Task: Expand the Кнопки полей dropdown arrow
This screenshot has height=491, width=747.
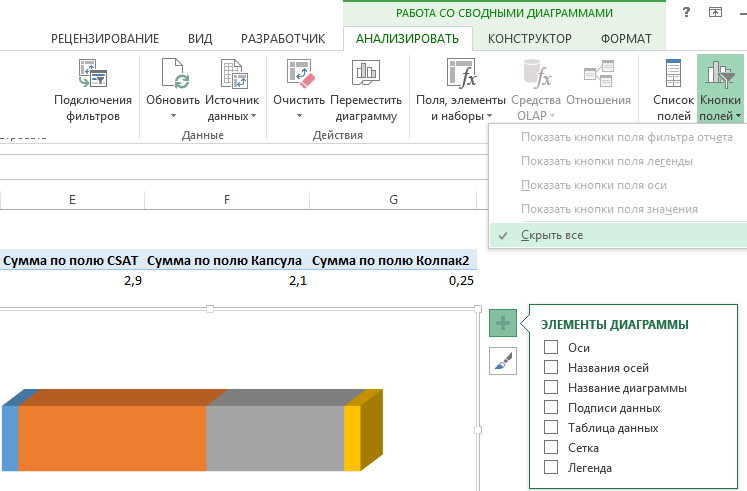Action: pyautogui.click(x=738, y=117)
